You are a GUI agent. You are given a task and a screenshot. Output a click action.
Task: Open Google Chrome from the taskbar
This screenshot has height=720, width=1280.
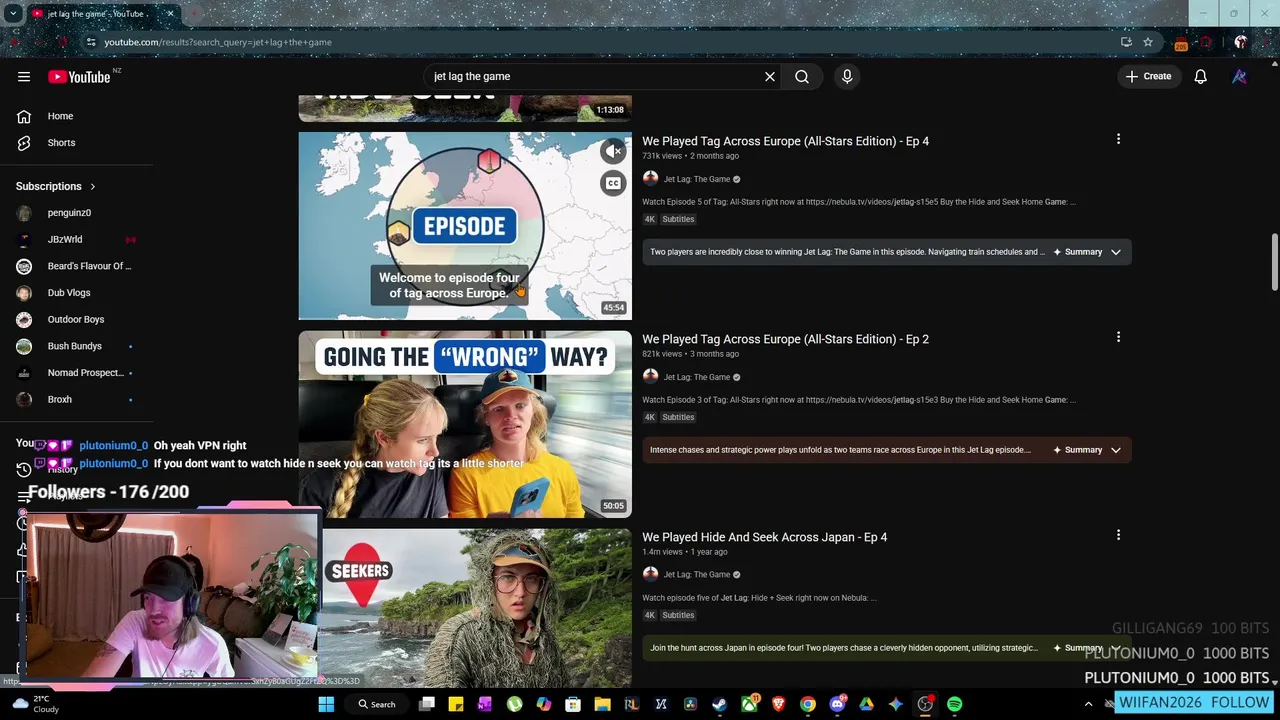click(807, 704)
